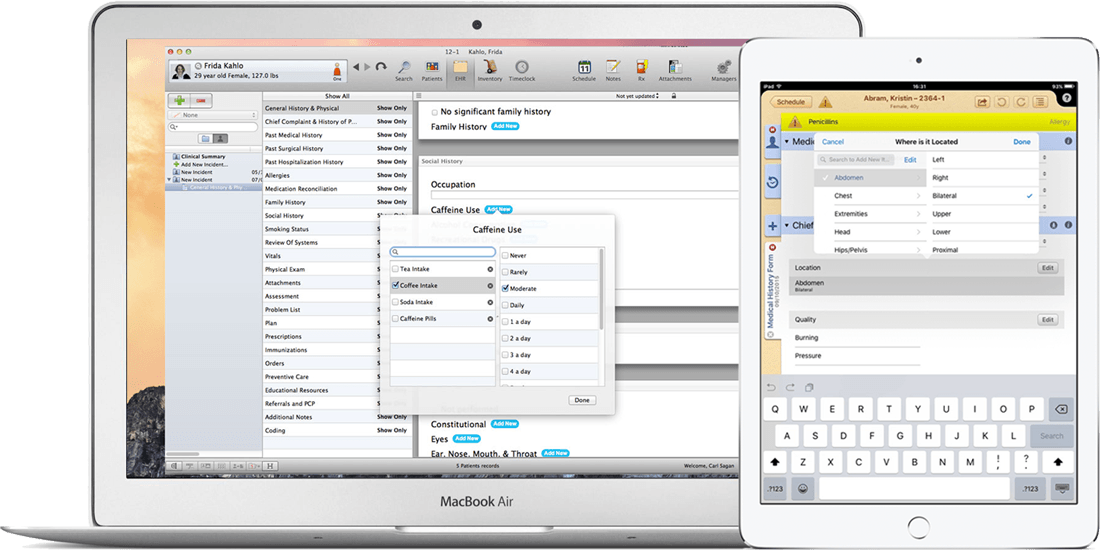Check the Rarely frequency checkbox
The image size is (1100, 550).
(505, 272)
